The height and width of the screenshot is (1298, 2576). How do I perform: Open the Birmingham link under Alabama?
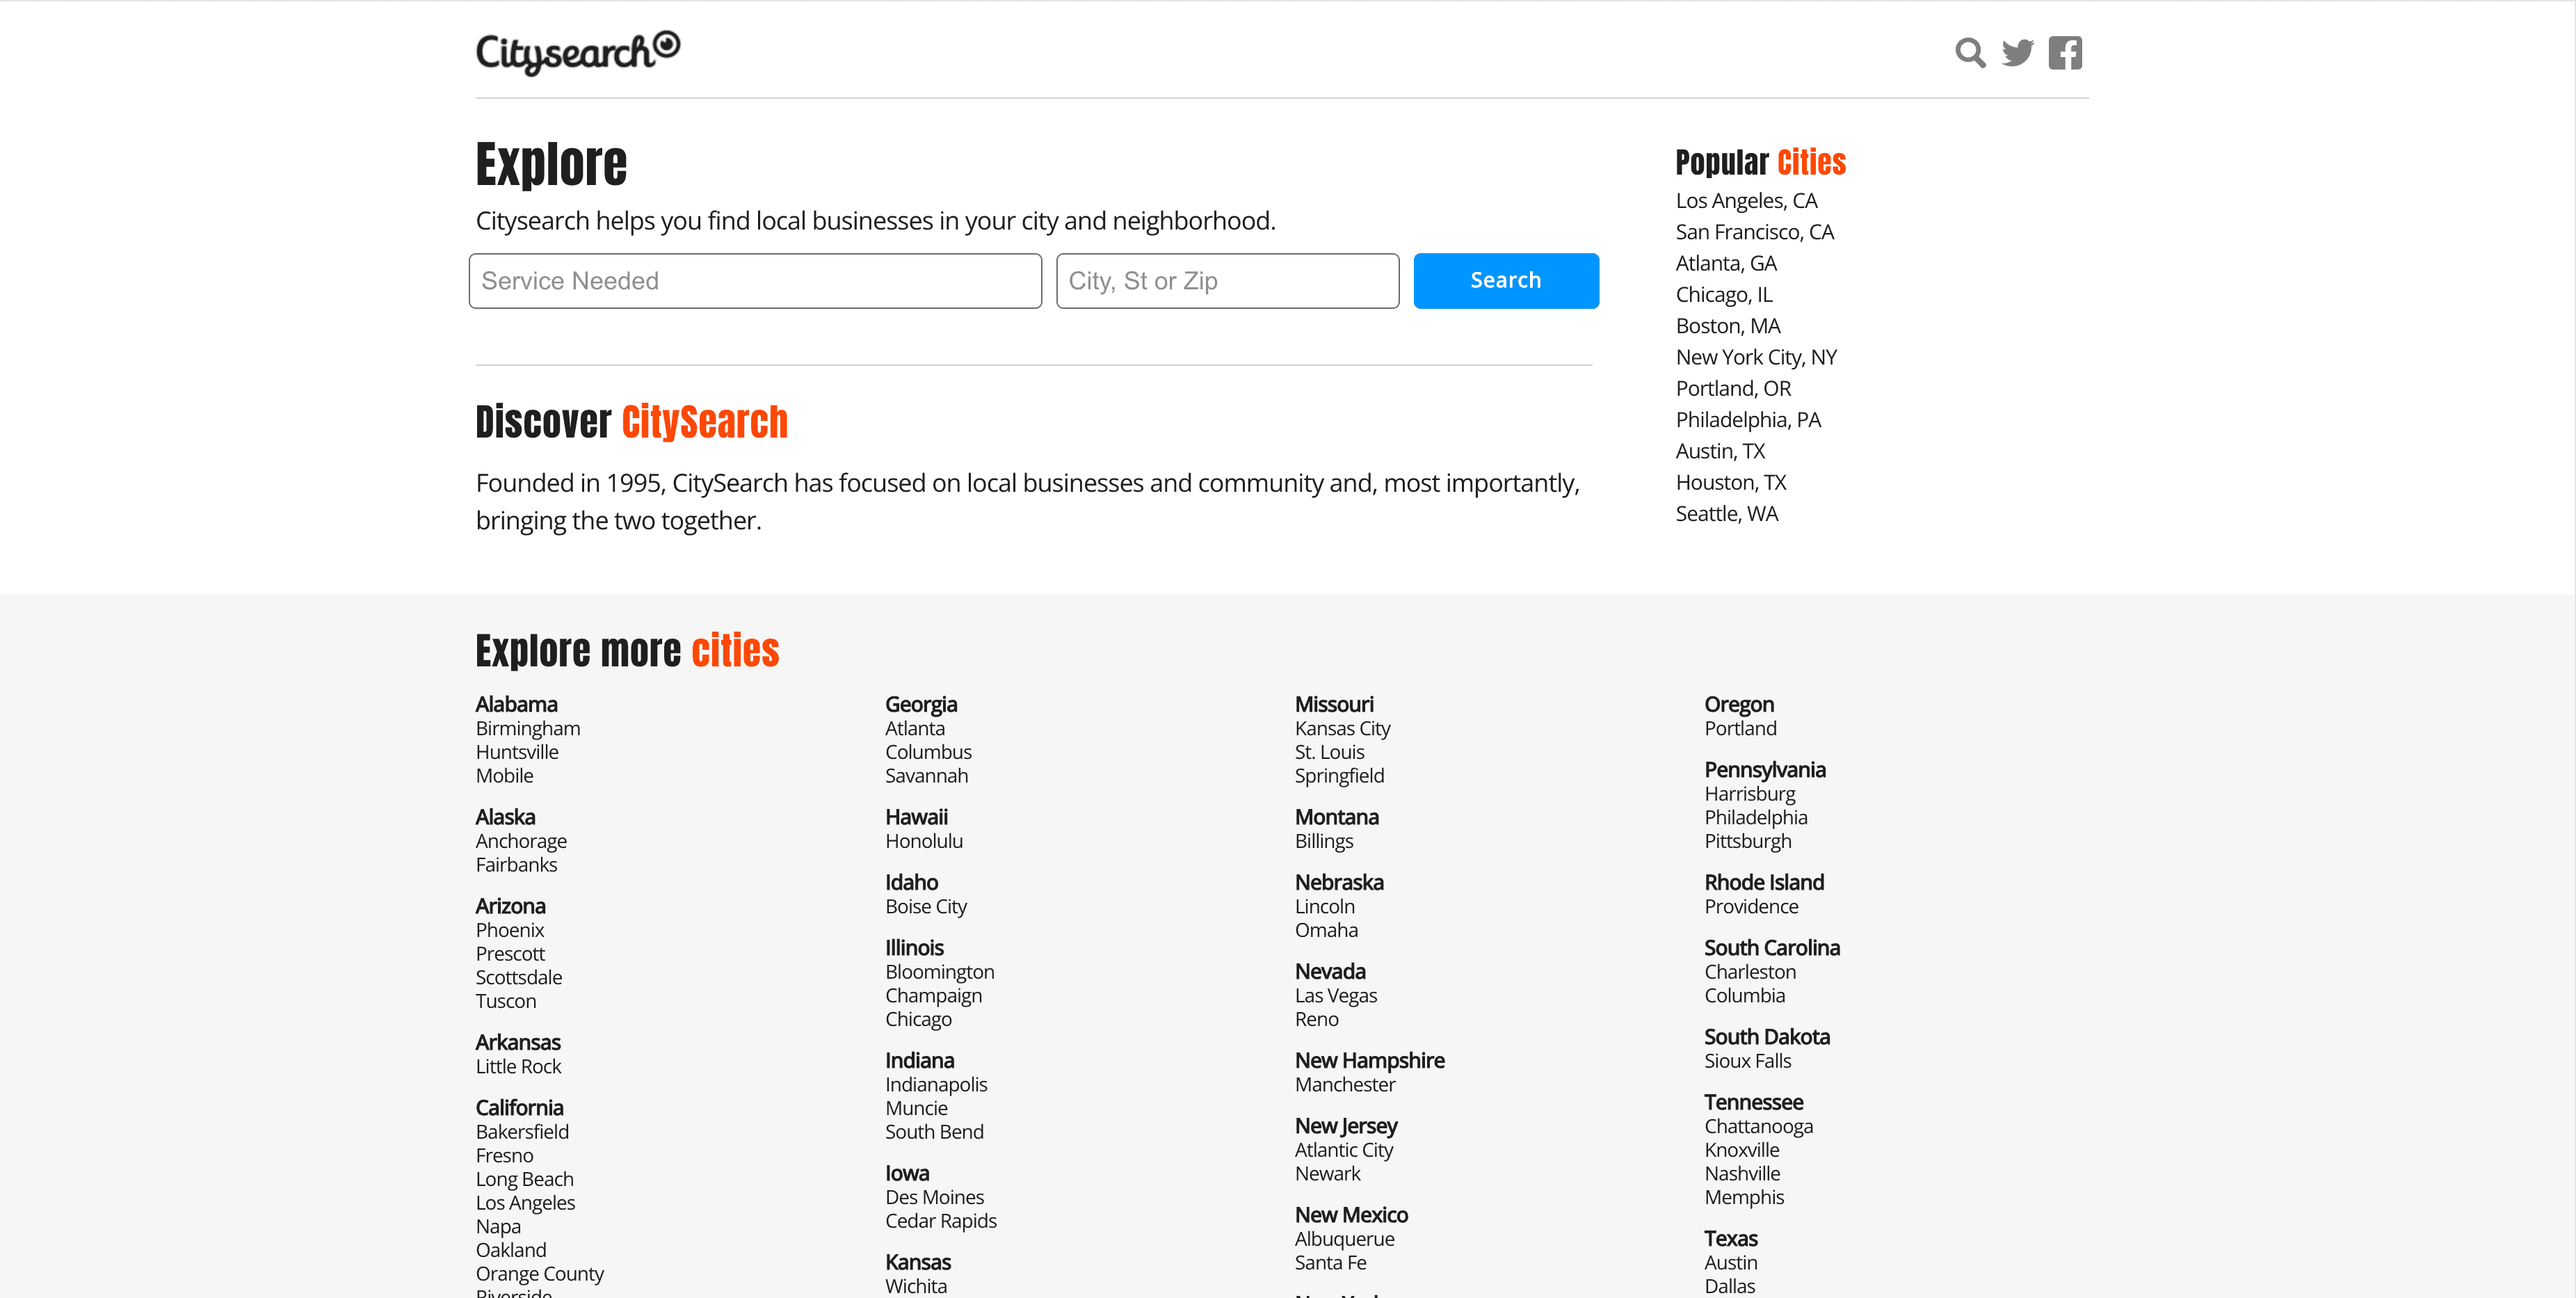tap(527, 729)
